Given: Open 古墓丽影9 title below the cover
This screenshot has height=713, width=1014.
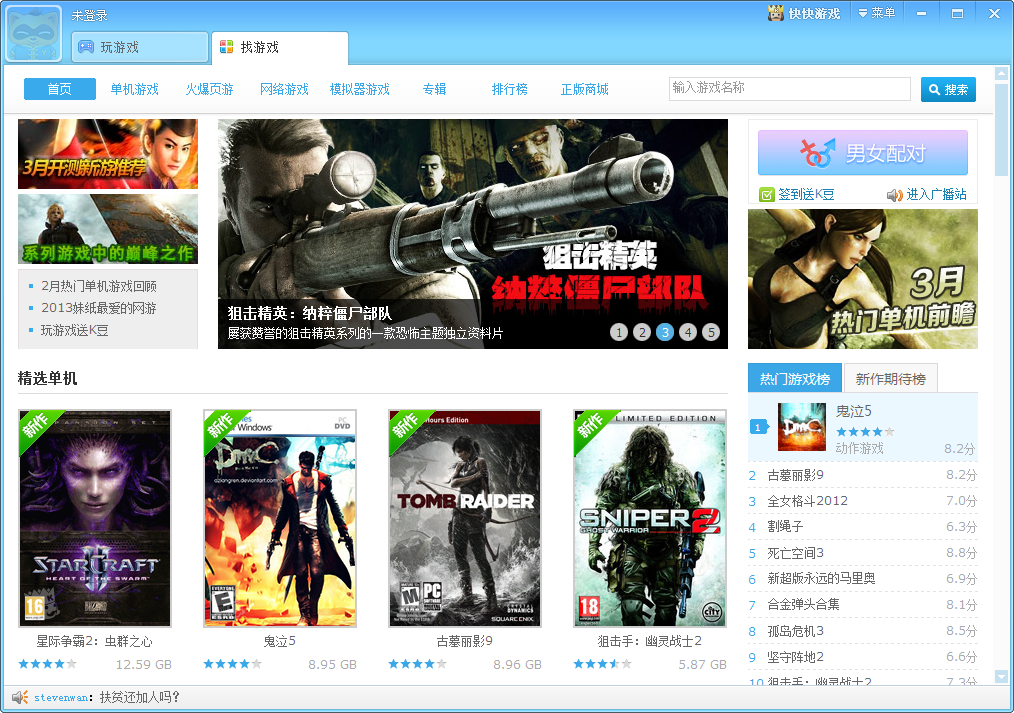Looking at the screenshot, I should (465, 641).
